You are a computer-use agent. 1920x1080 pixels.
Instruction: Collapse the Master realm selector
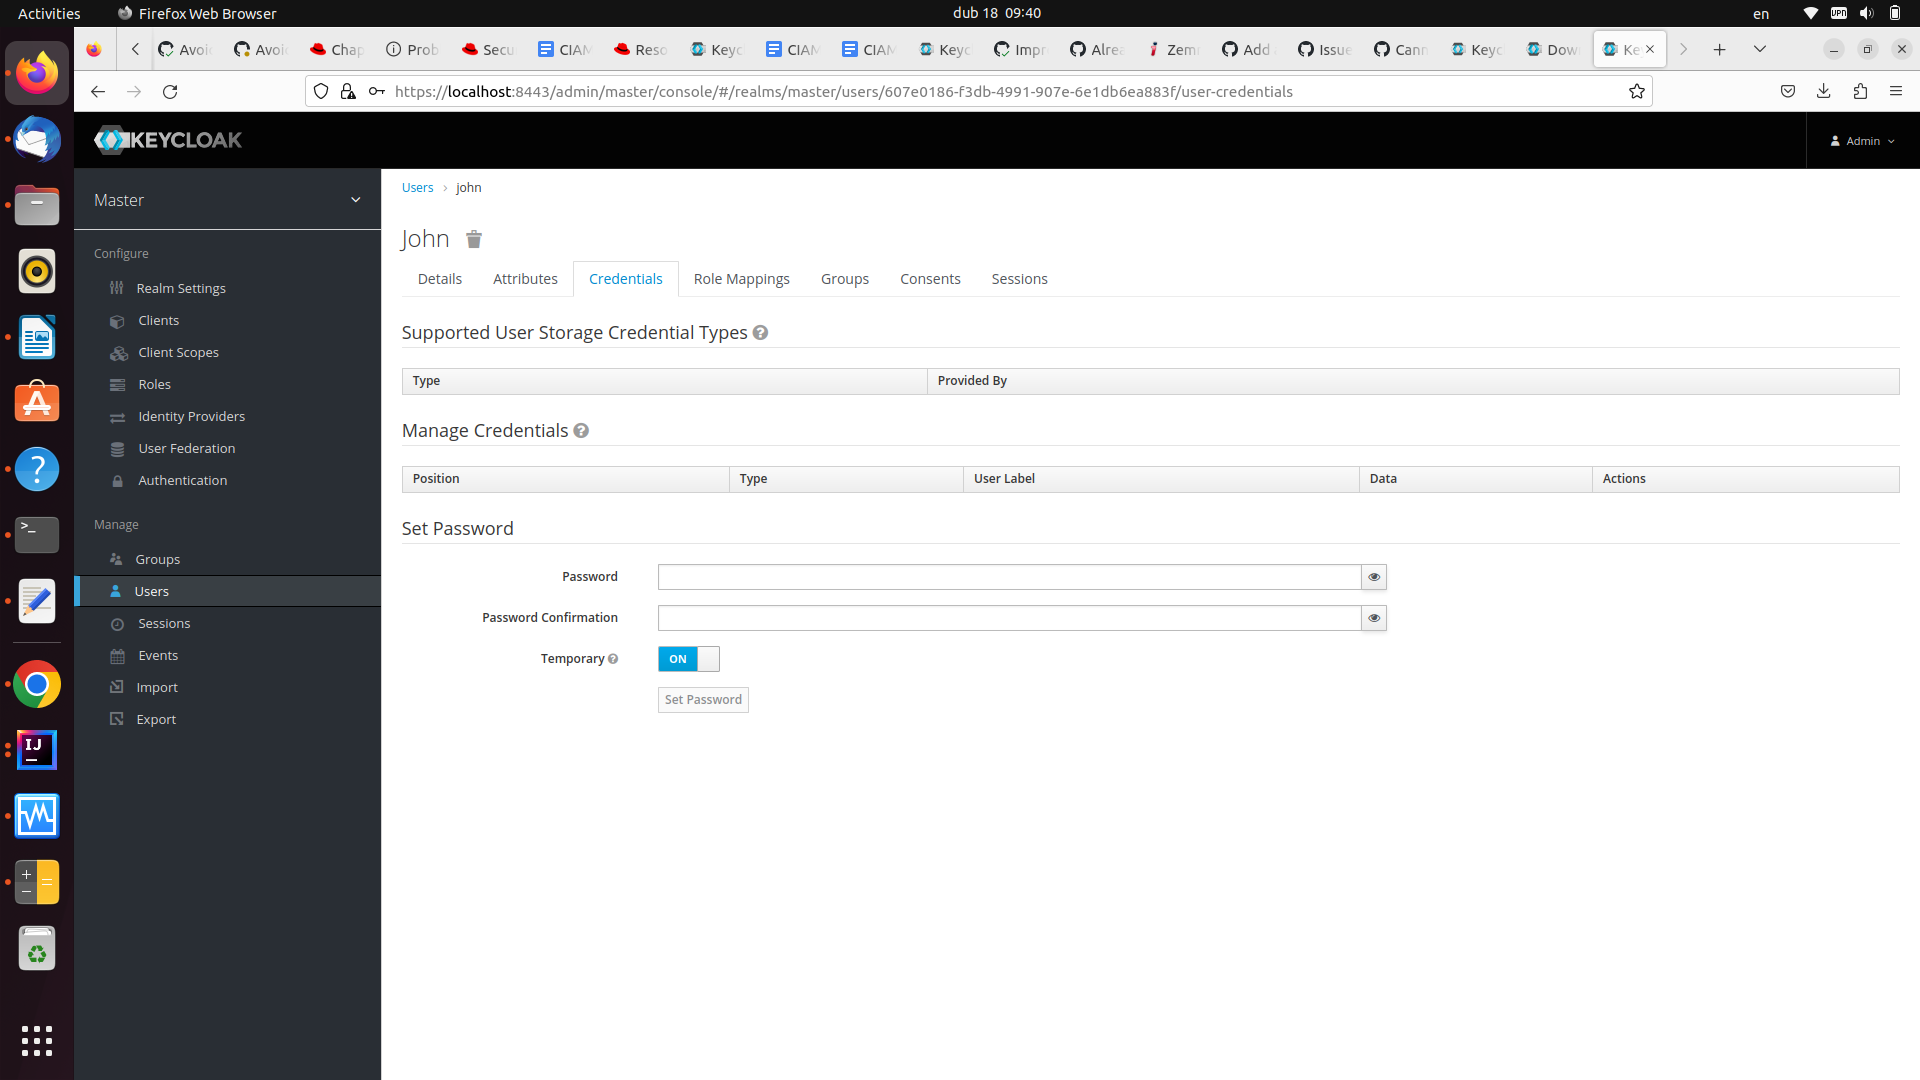point(356,200)
